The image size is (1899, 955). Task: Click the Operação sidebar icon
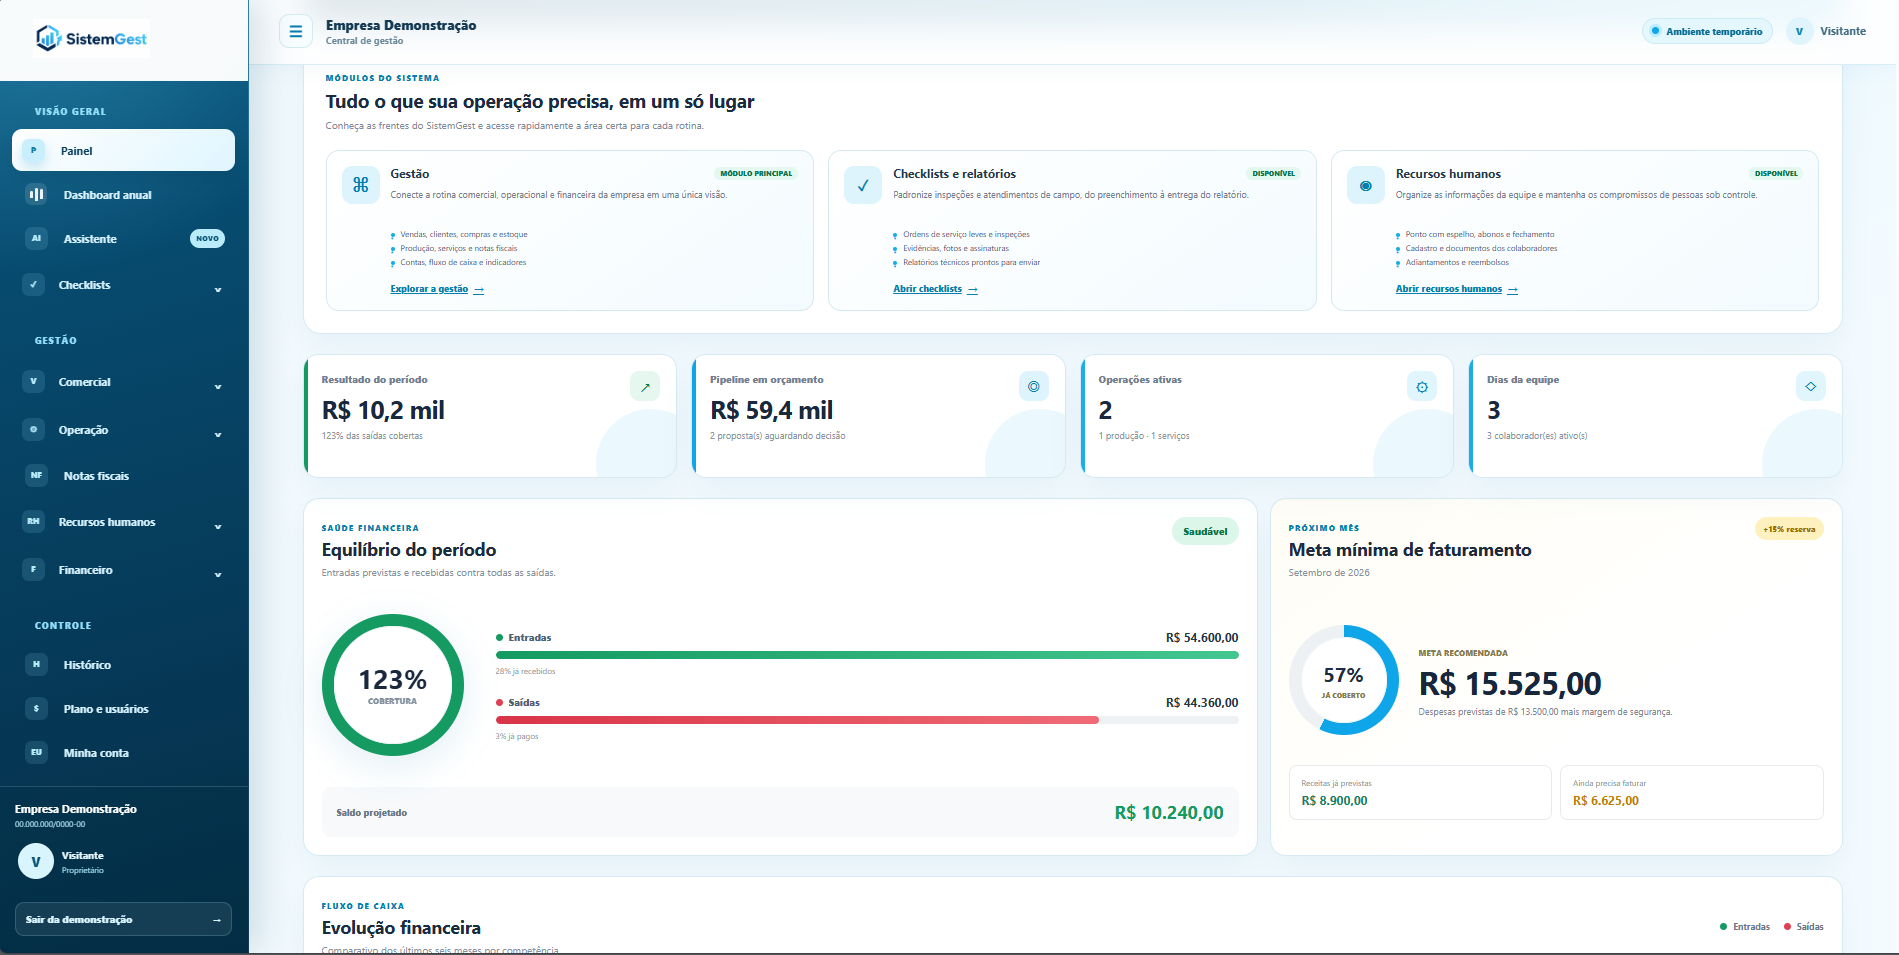[34, 429]
